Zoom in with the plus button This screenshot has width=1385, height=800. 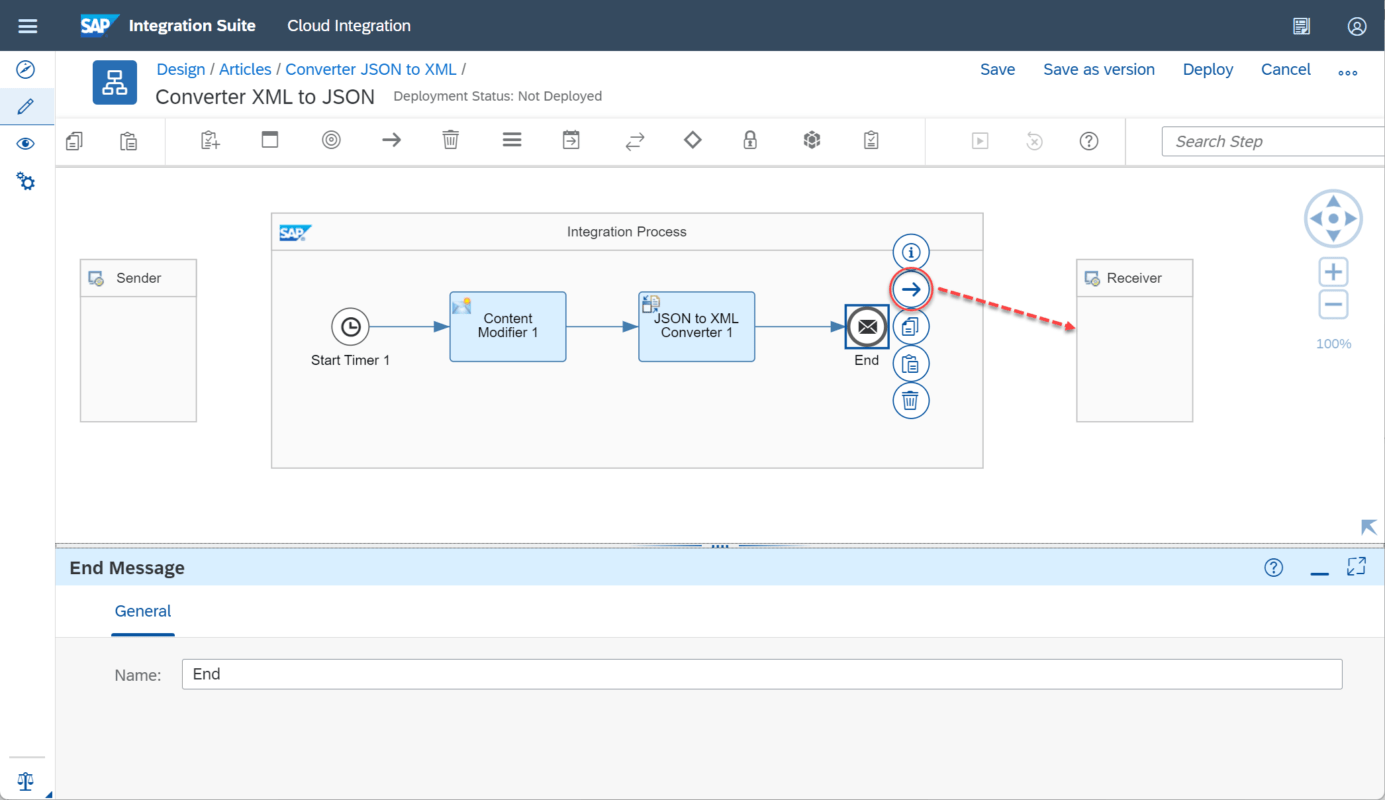tap(1333, 272)
